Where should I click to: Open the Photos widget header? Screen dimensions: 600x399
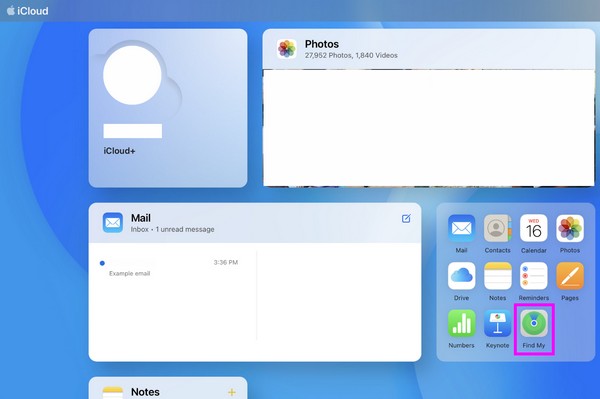point(429,49)
